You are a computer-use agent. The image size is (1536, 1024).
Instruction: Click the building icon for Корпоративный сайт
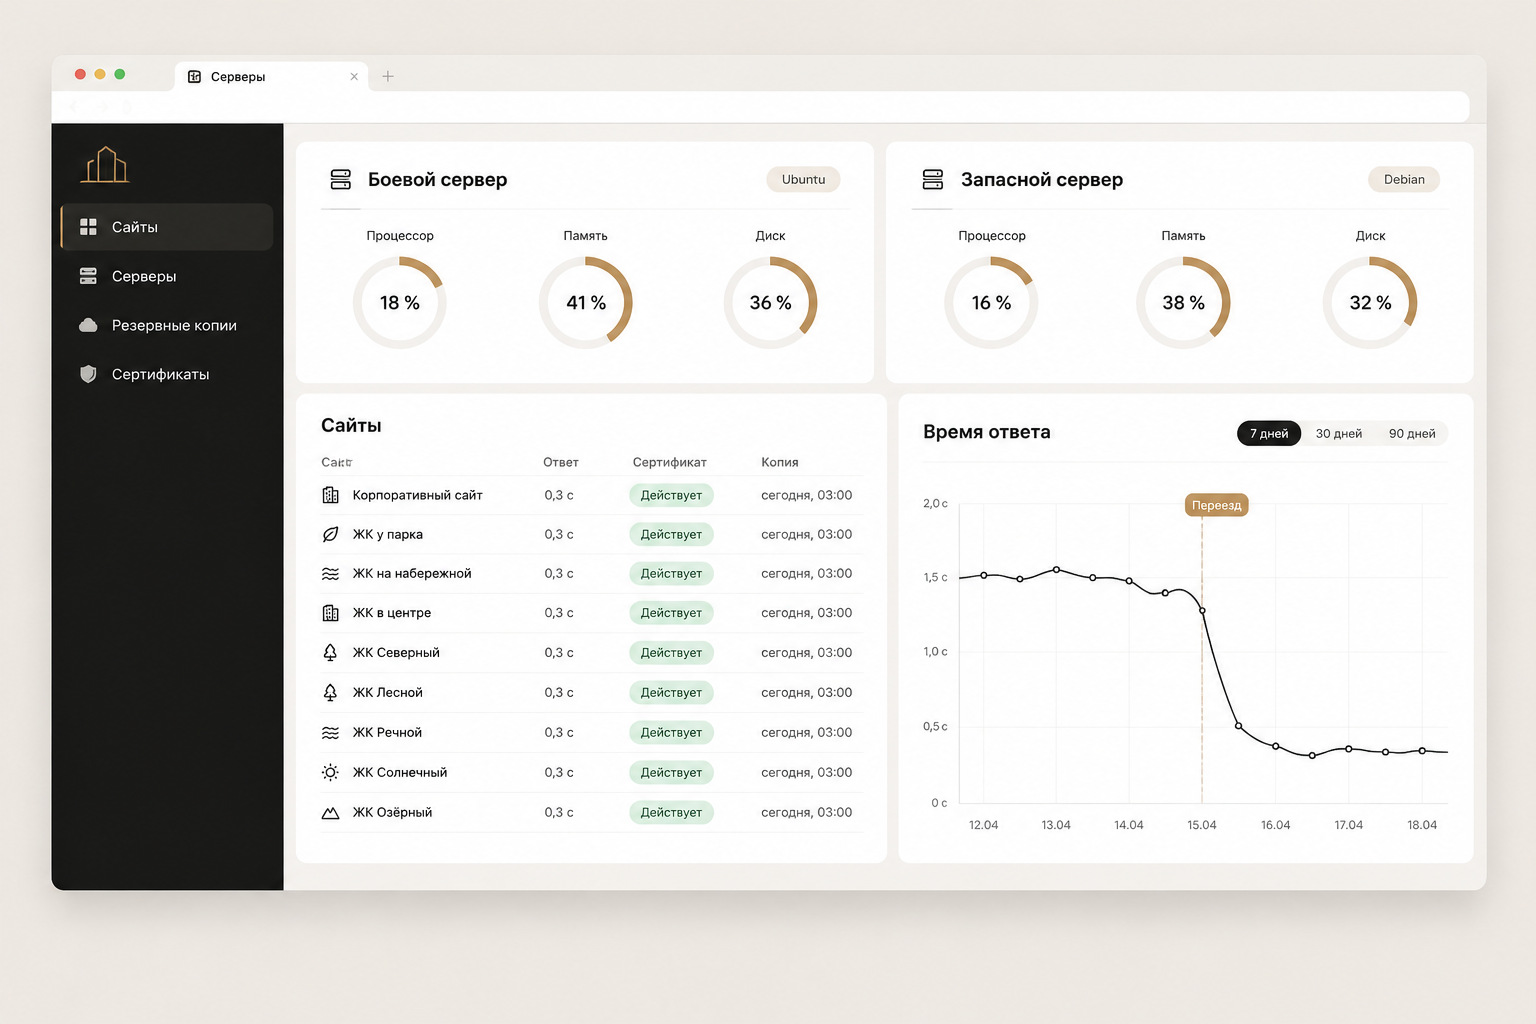(330, 495)
